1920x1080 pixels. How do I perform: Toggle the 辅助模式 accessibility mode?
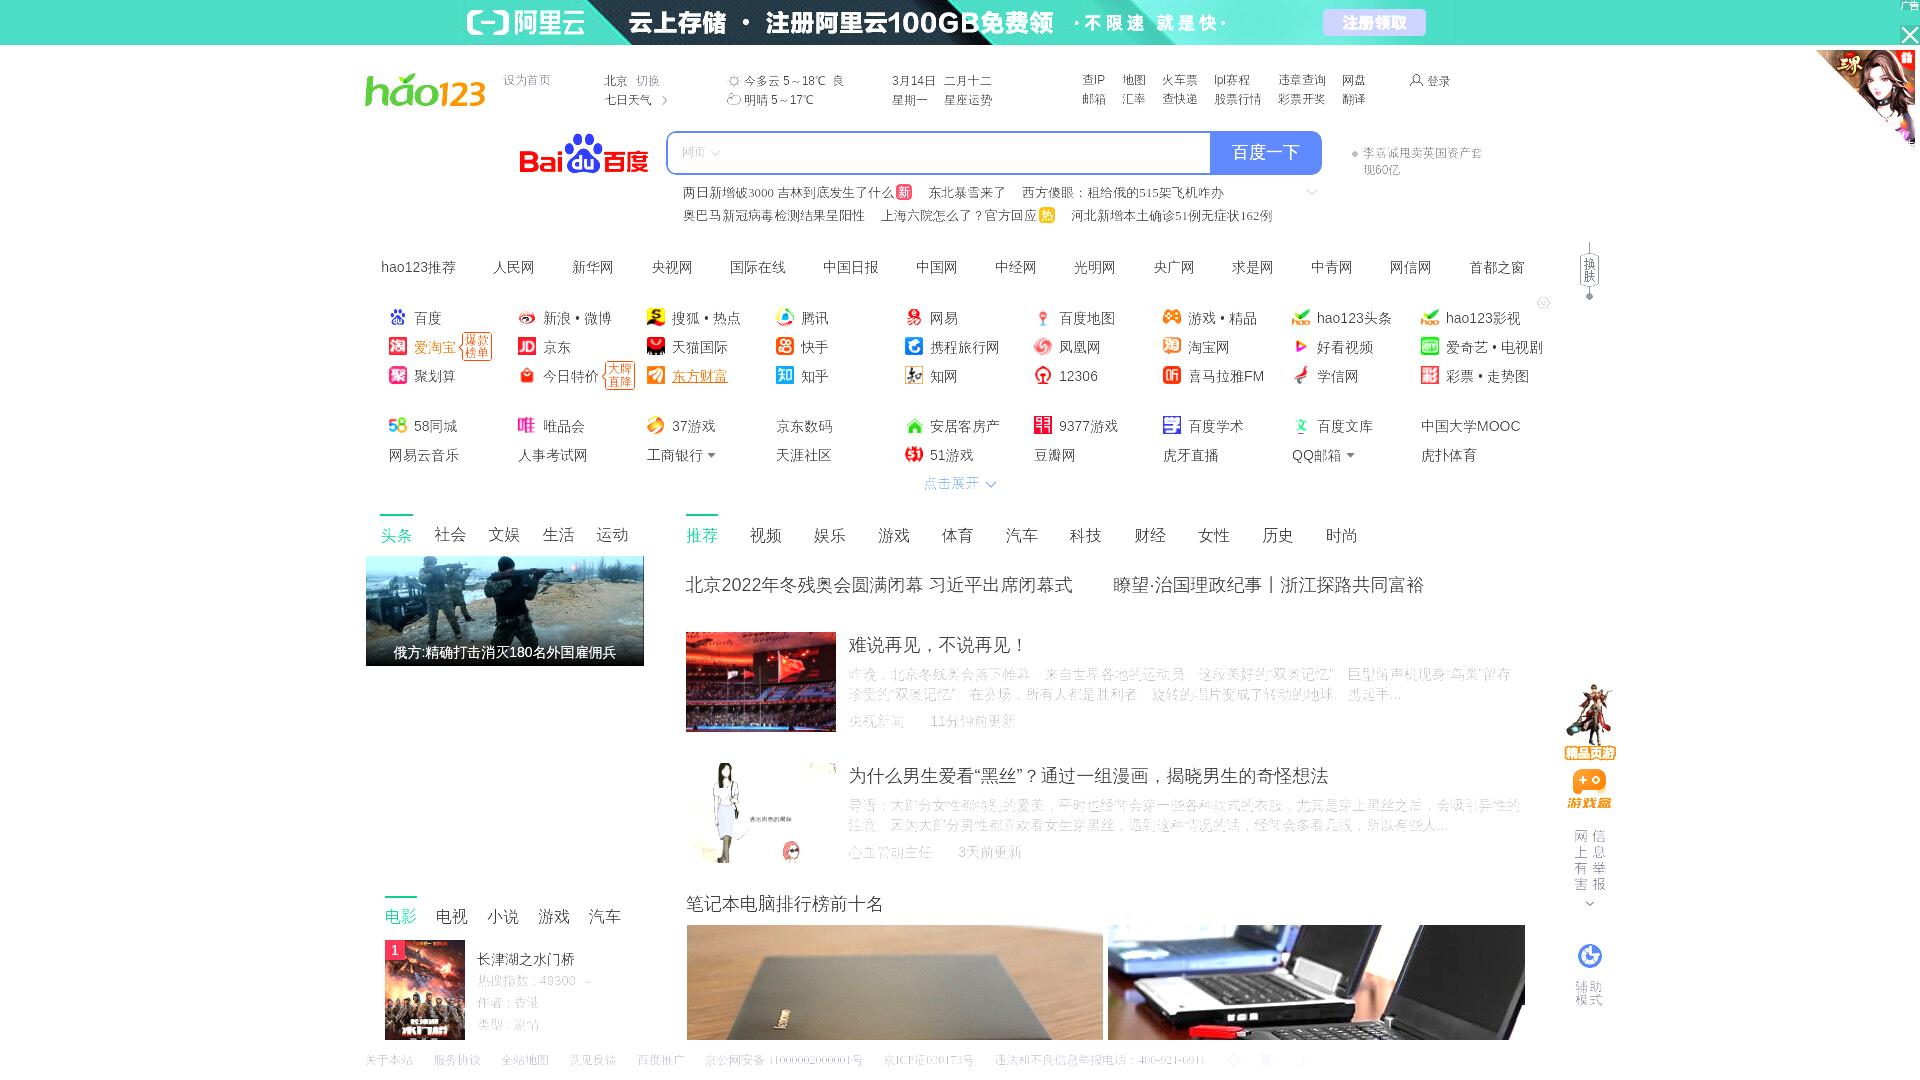[1589, 974]
